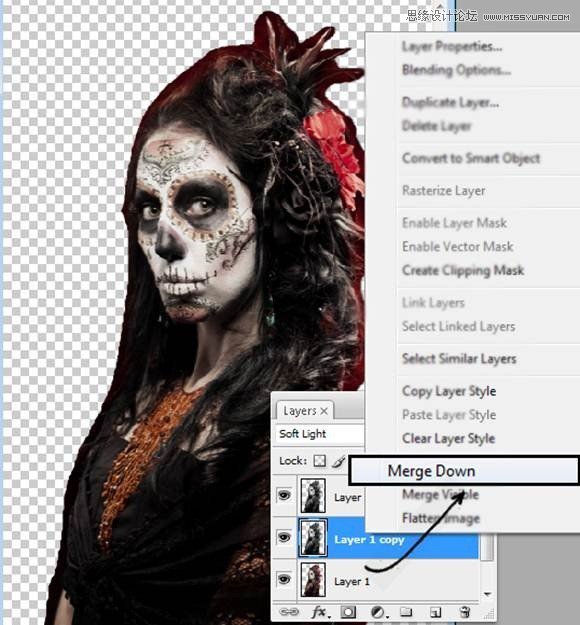The height and width of the screenshot is (625, 580).
Task: Add a layer mask with the mask icon
Action: point(348,612)
